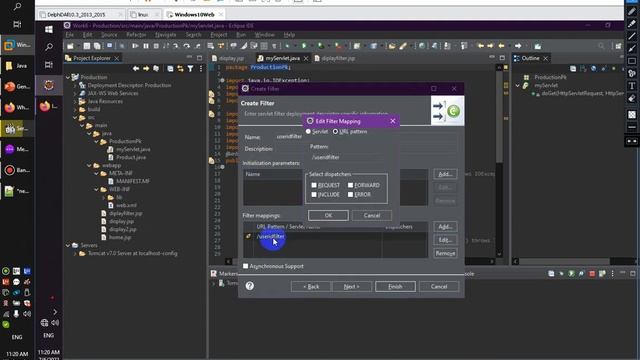Viewport: 640px width, 360px height.
Task: Click Edit for filter mappings
Action: pos(445,240)
